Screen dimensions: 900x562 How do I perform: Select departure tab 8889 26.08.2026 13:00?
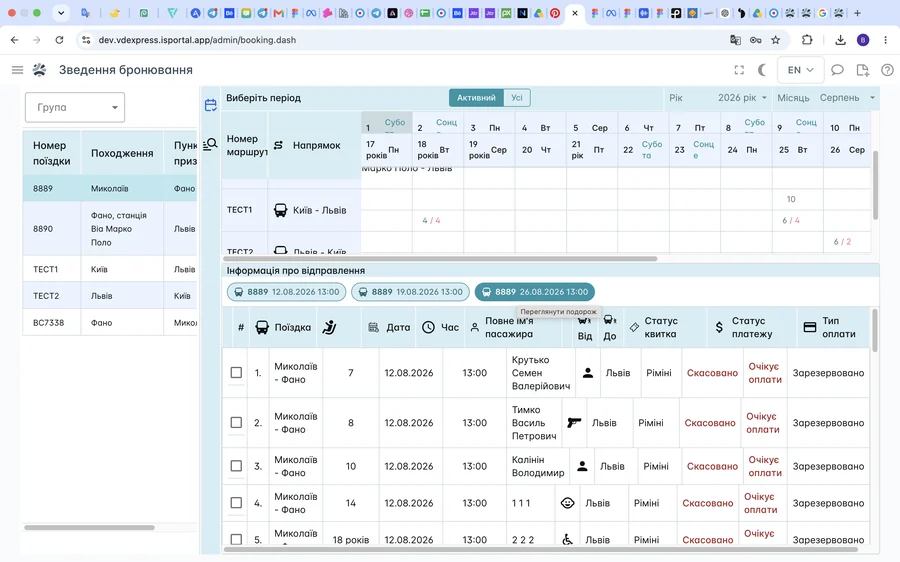(534, 292)
